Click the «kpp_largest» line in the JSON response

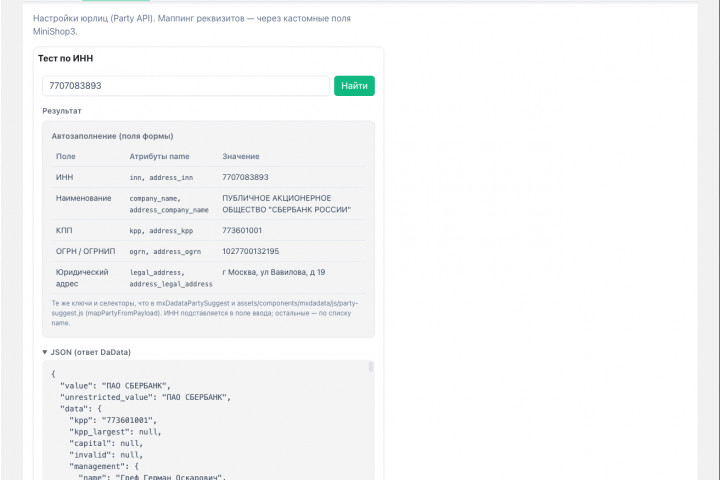pos(114,432)
